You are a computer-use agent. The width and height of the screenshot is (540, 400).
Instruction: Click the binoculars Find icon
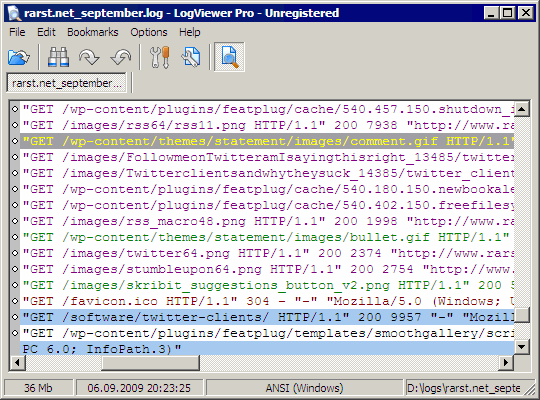pyautogui.click(x=58, y=57)
